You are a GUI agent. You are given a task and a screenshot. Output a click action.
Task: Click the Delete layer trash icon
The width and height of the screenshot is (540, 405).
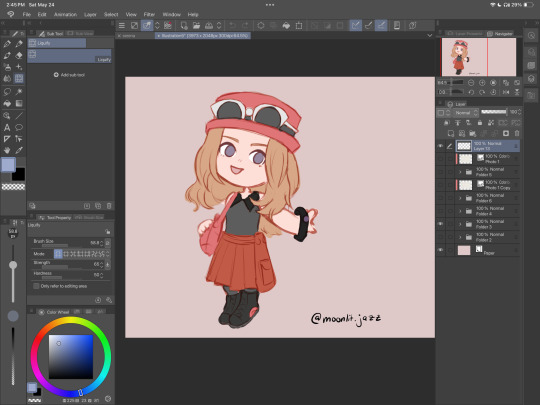517,133
